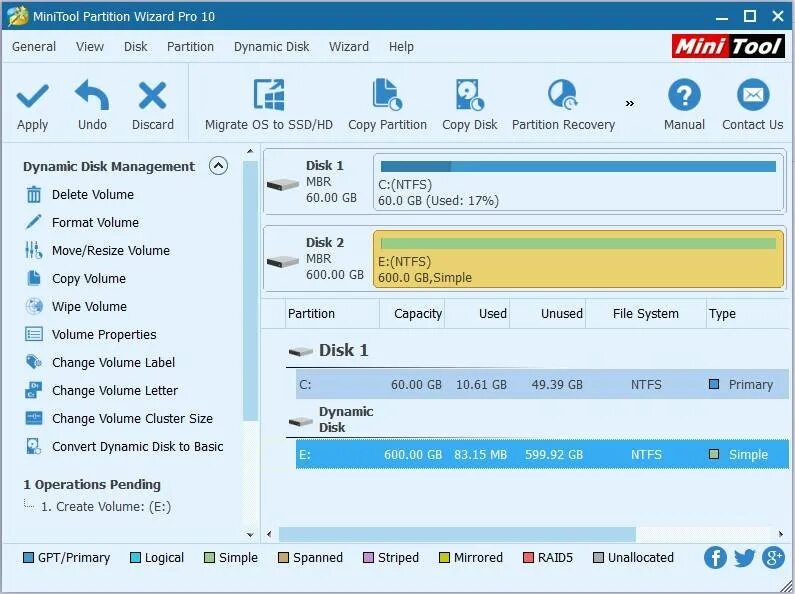The width and height of the screenshot is (795, 594).
Task: Click Disk 1 heading in partition list
Action: [343, 350]
